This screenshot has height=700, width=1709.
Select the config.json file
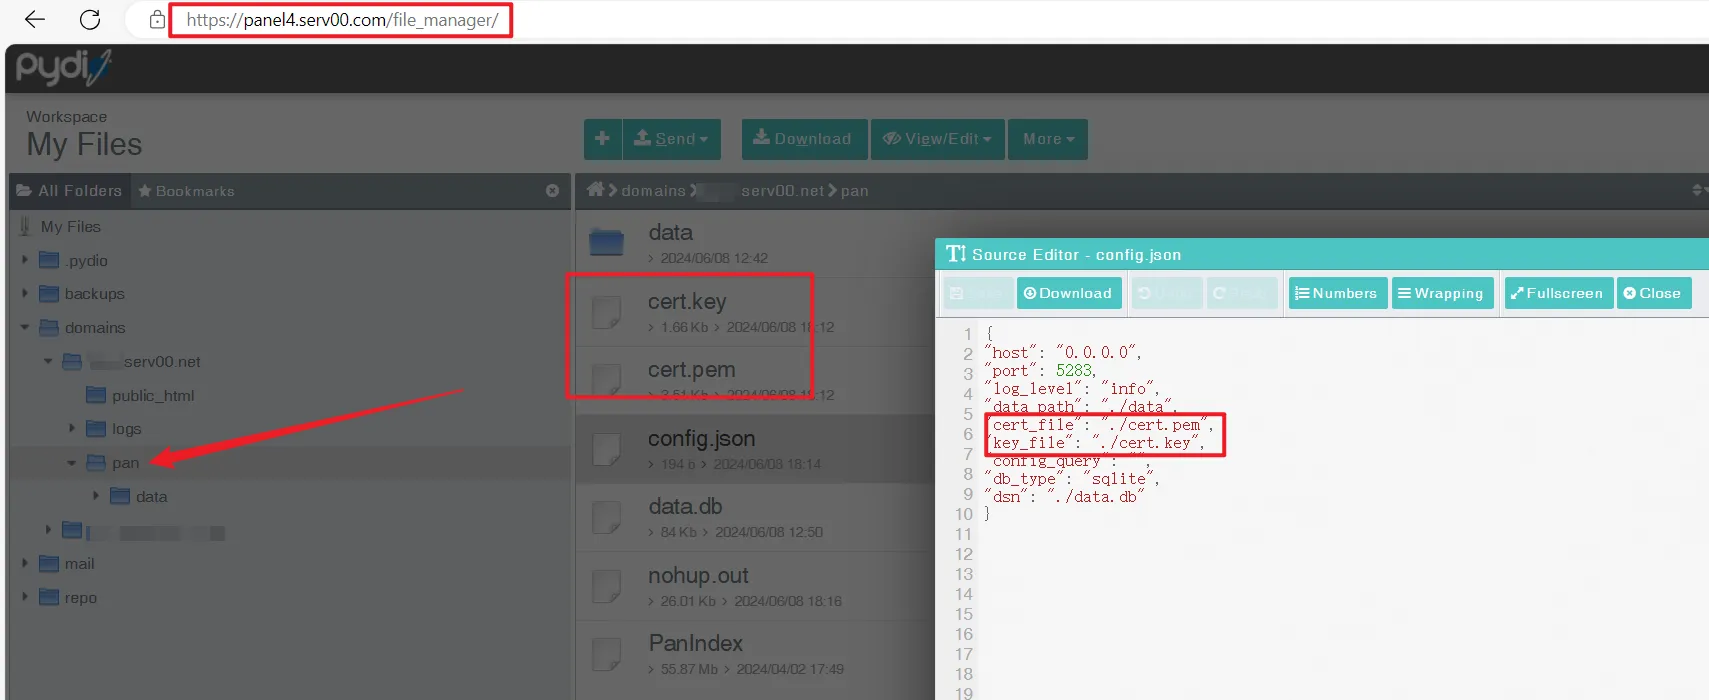click(755, 449)
